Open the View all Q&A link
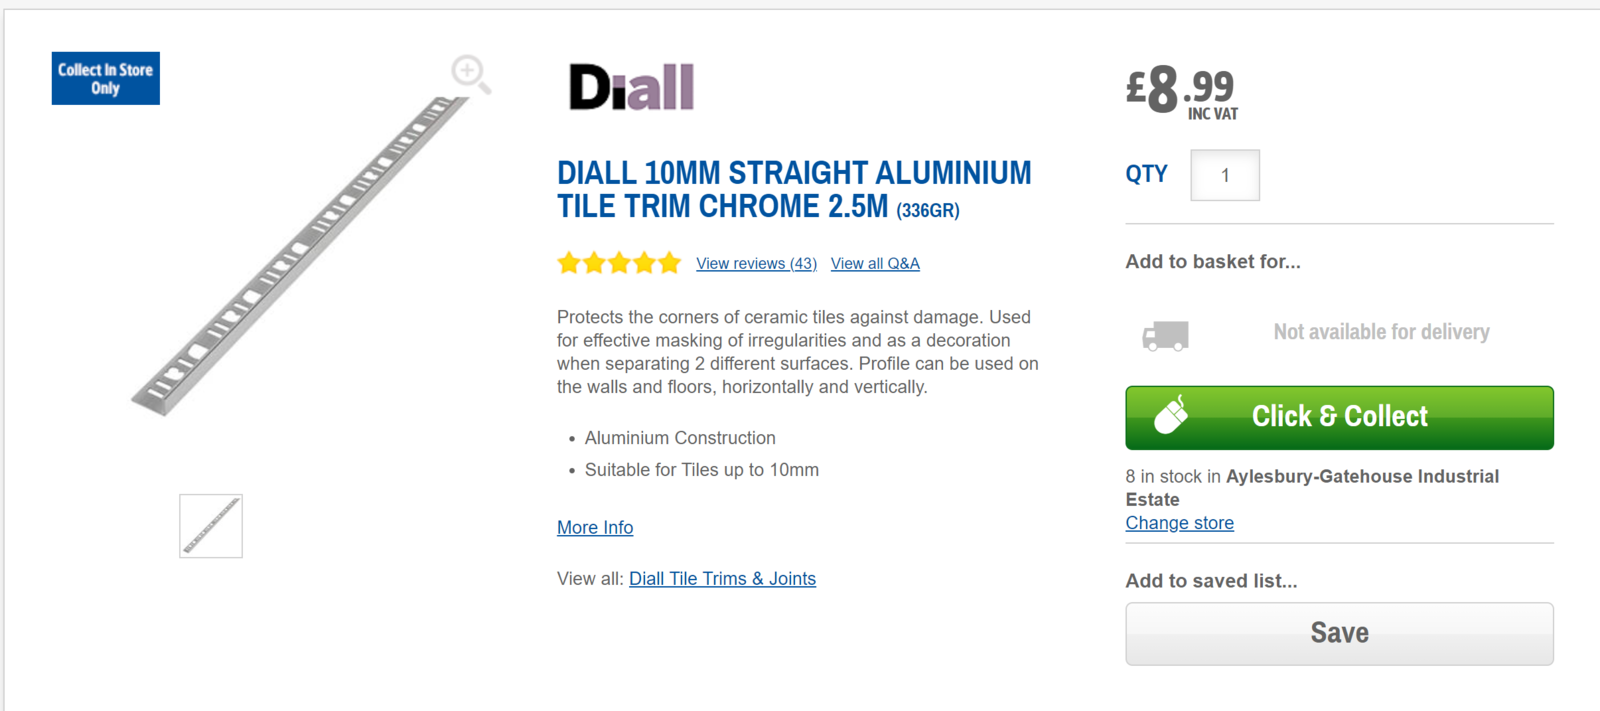The height and width of the screenshot is (711, 1600). pos(875,264)
